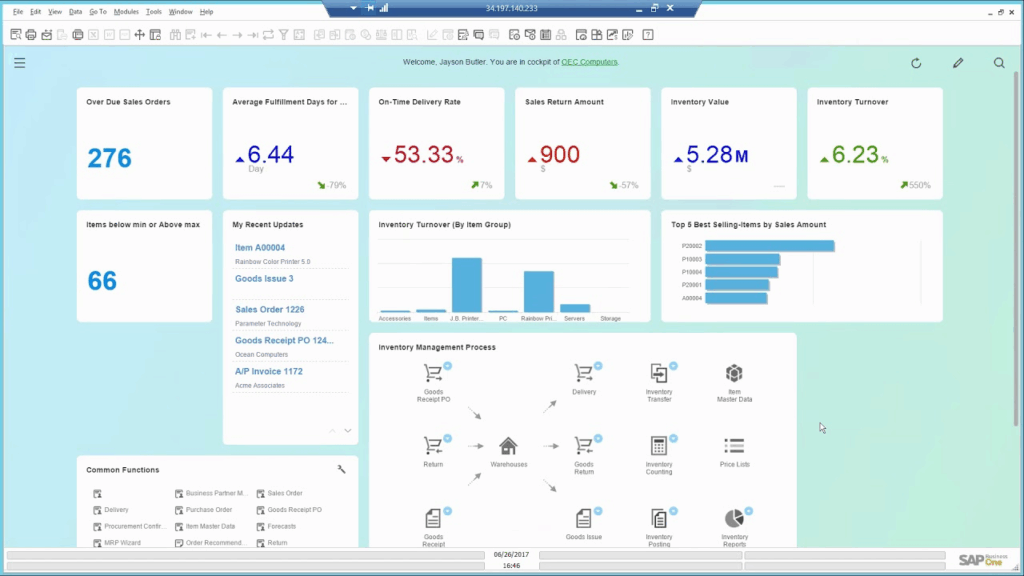Viewport: 1024px width, 576px height.
Task: Click the Inventory Transfer icon
Action: (x=659, y=374)
